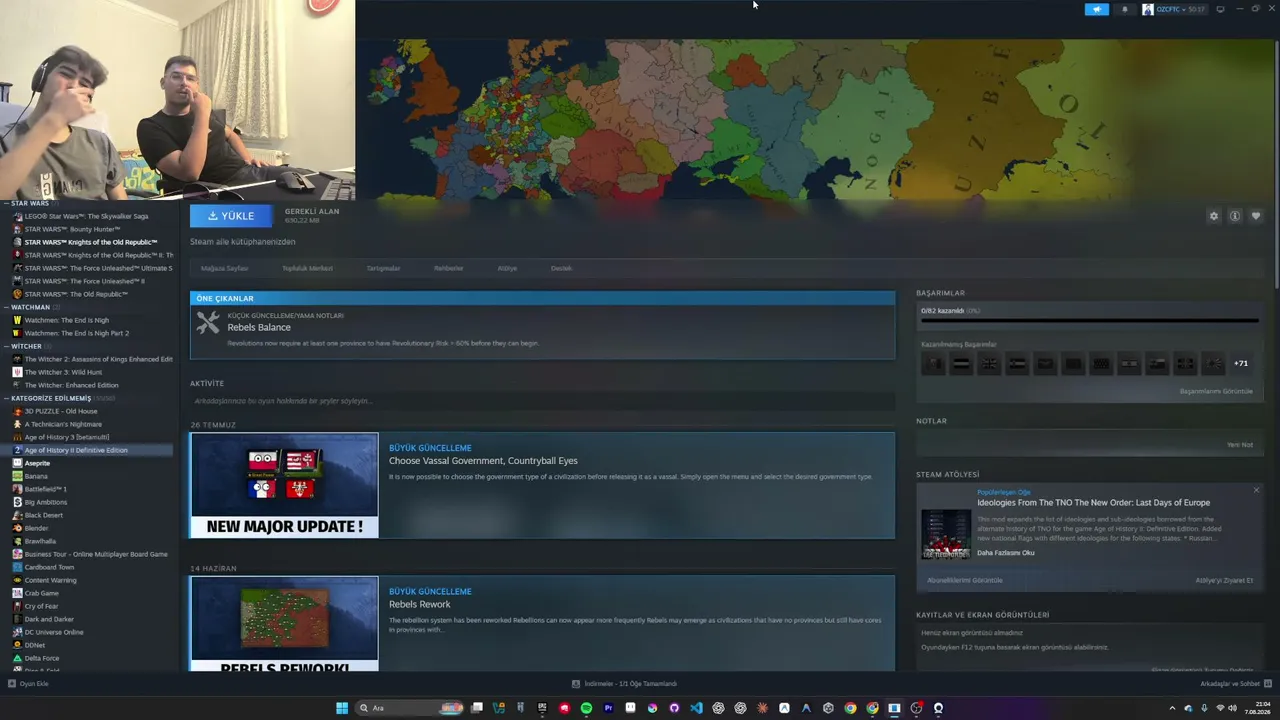Click the Aseprite icon in the library list
The image size is (1280, 720).
(17, 463)
